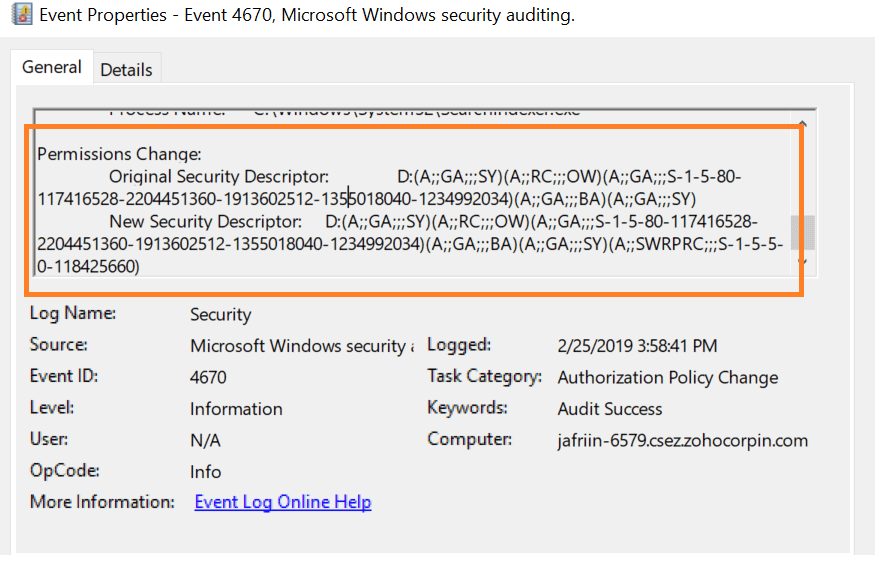
Task: Click the description scrollbar up arrow
Action: (x=802, y=125)
